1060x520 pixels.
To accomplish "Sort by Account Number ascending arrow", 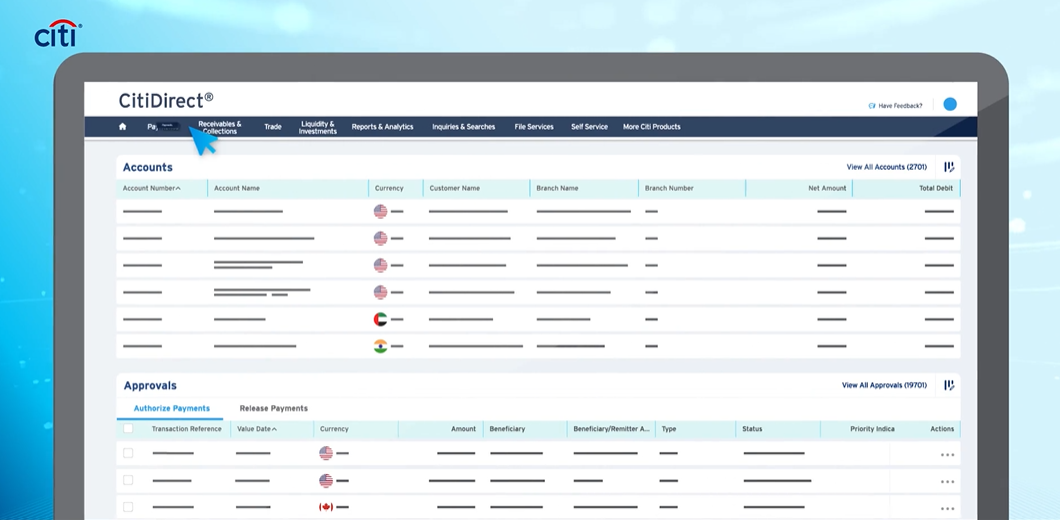I will pyautogui.click(x=178, y=189).
